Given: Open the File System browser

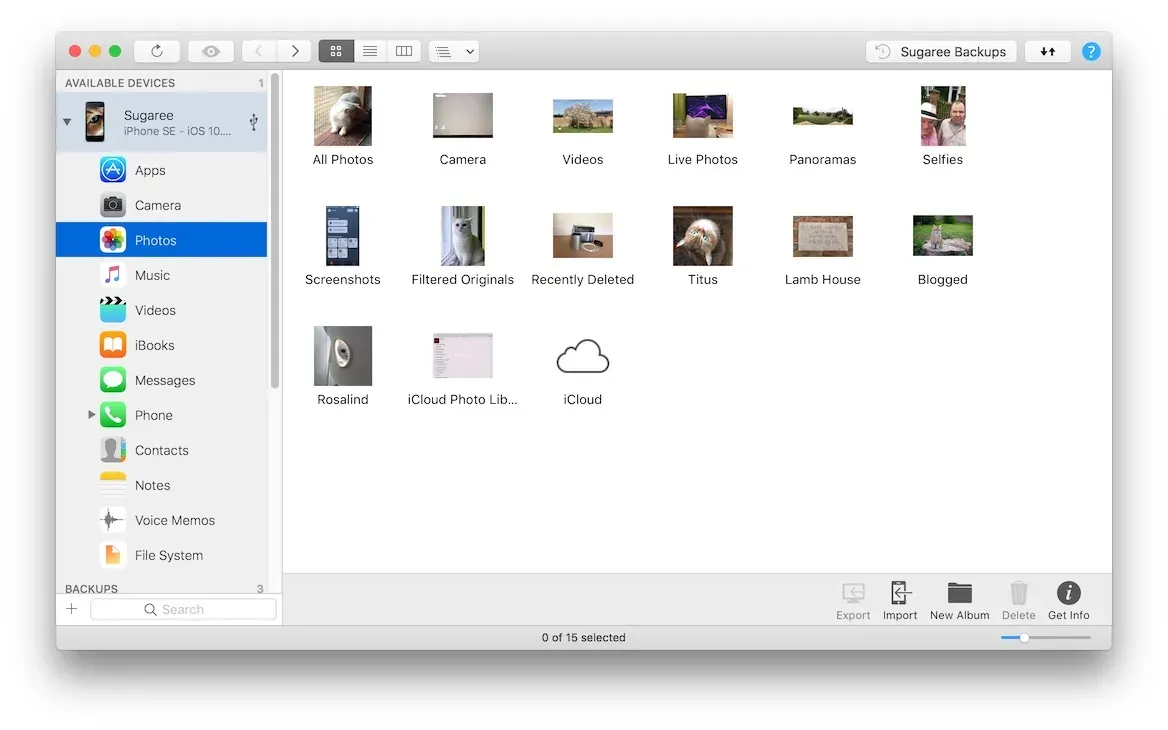Looking at the screenshot, I should coord(167,555).
